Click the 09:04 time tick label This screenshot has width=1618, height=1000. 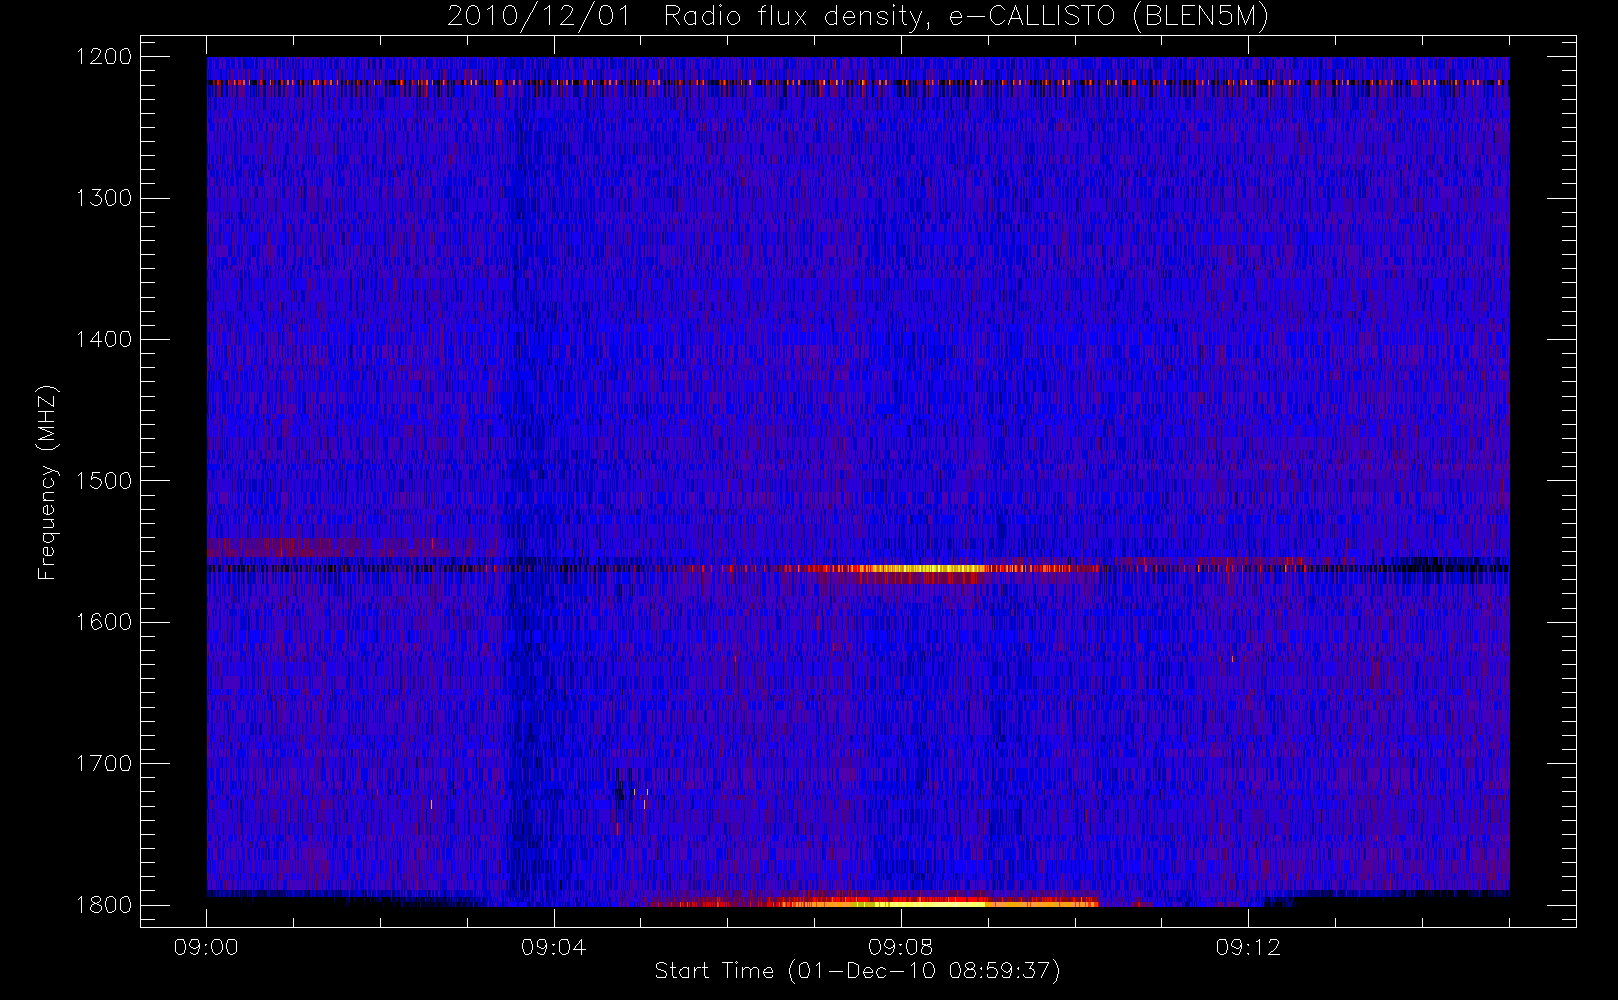pos(553,947)
